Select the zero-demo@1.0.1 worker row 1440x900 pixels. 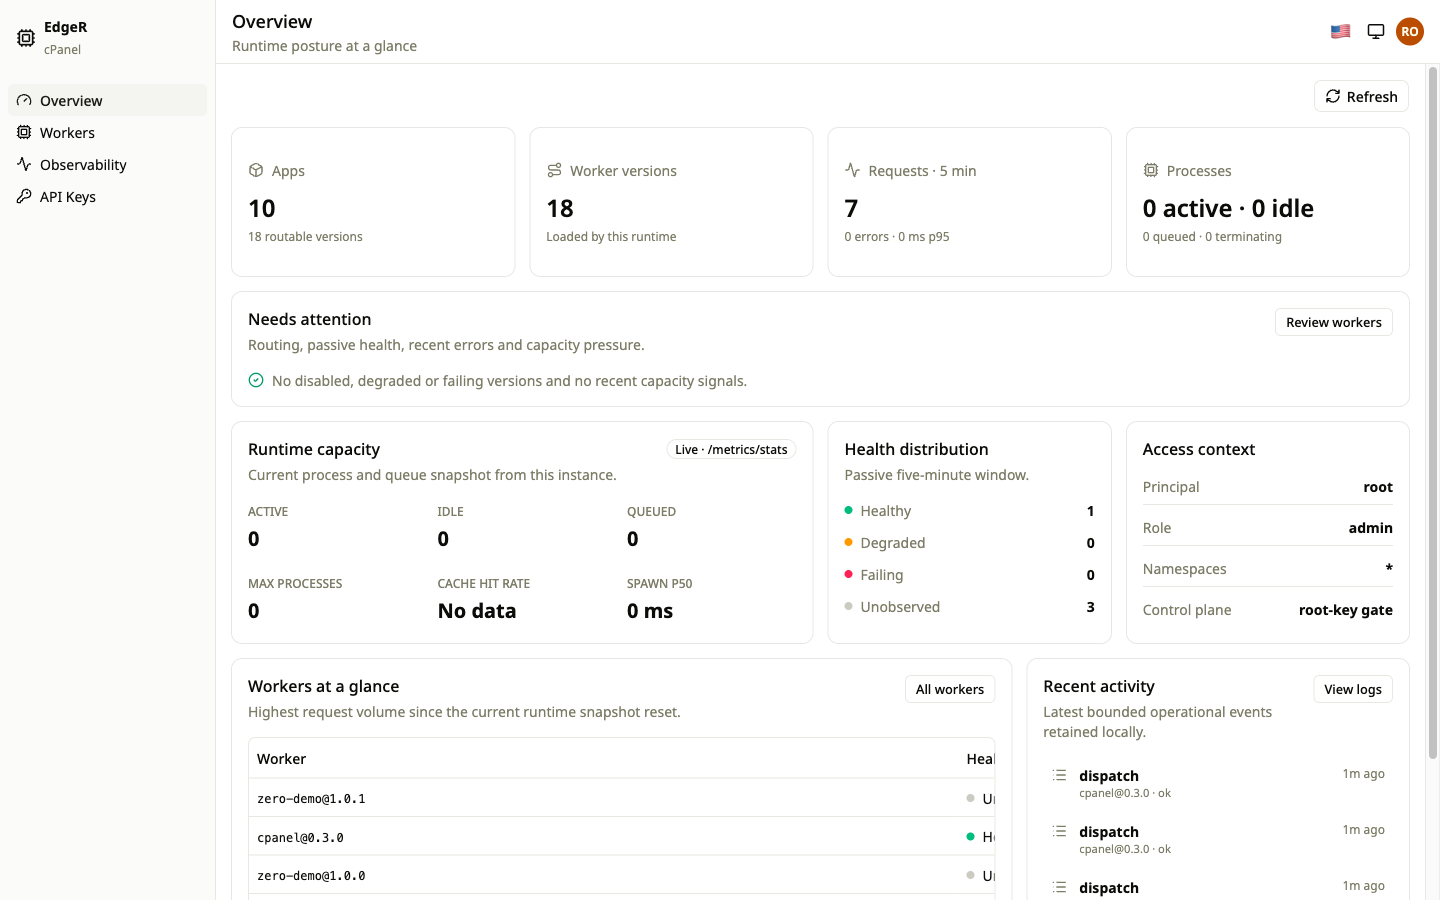click(621, 798)
